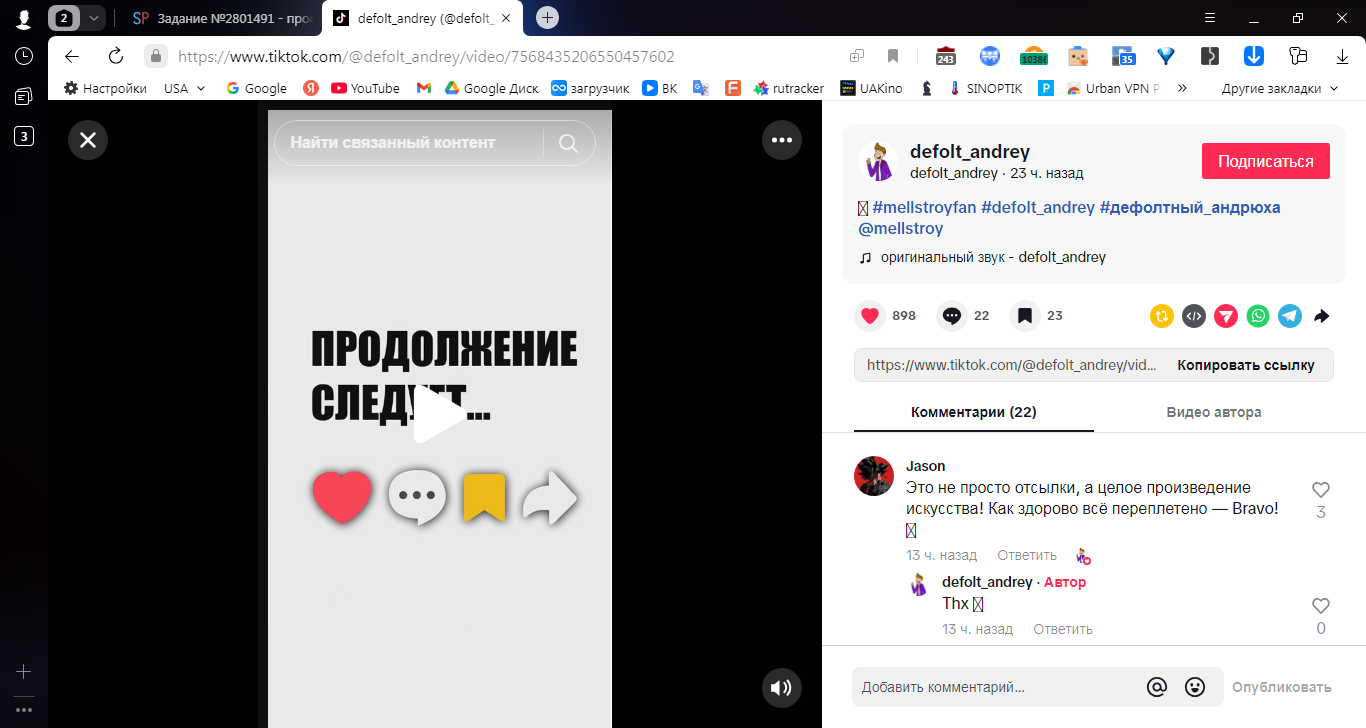
Task: Click "Ответить" under defolt_andrey's reply
Action: pyautogui.click(x=1063, y=629)
